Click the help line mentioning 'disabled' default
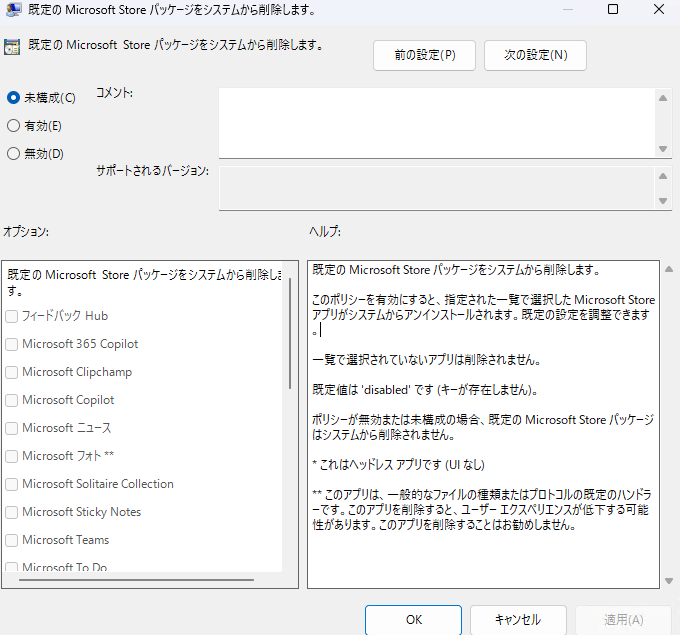 pos(425,390)
